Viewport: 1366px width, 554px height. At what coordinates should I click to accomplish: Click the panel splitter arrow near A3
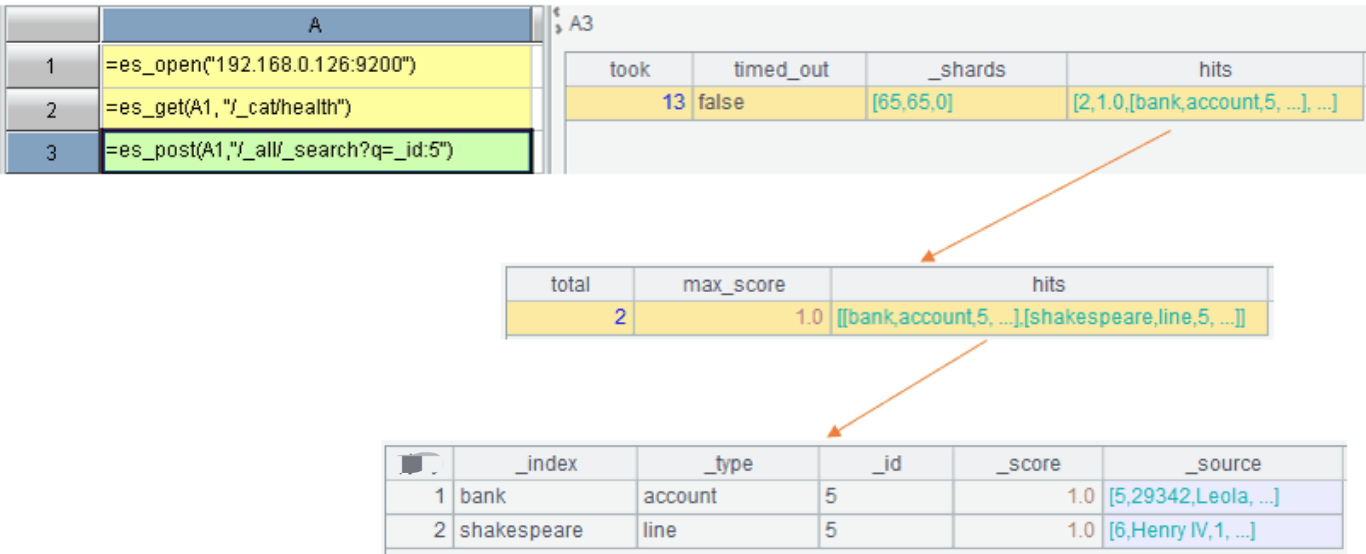pos(556,20)
